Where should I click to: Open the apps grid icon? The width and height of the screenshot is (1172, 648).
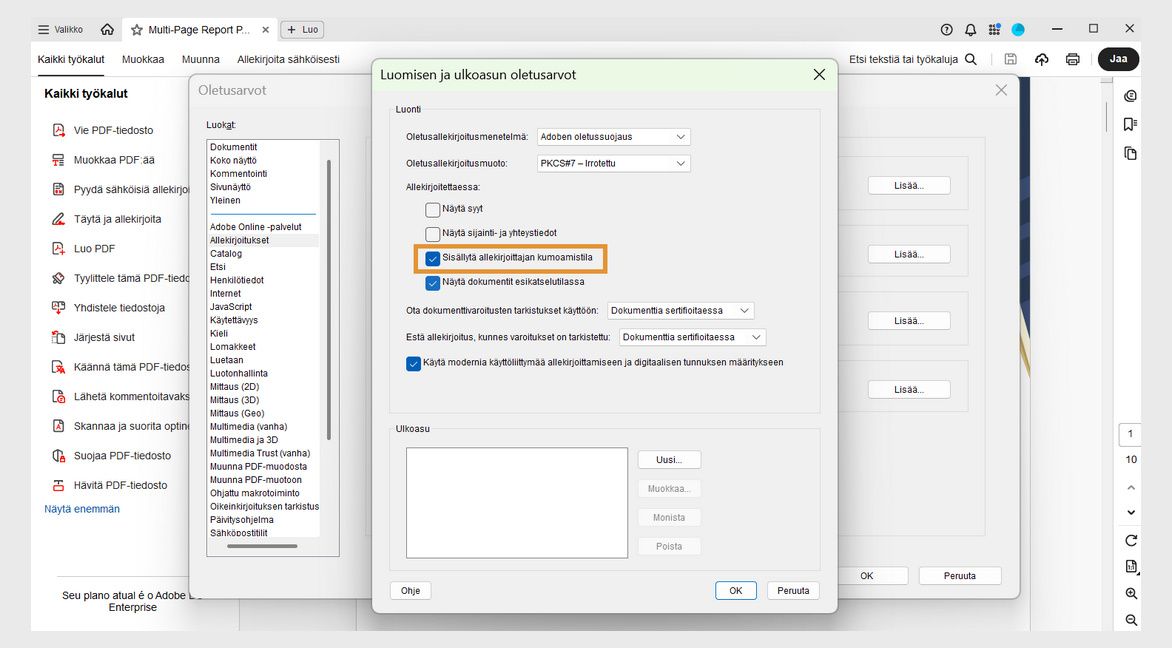pyautogui.click(x=994, y=30)
